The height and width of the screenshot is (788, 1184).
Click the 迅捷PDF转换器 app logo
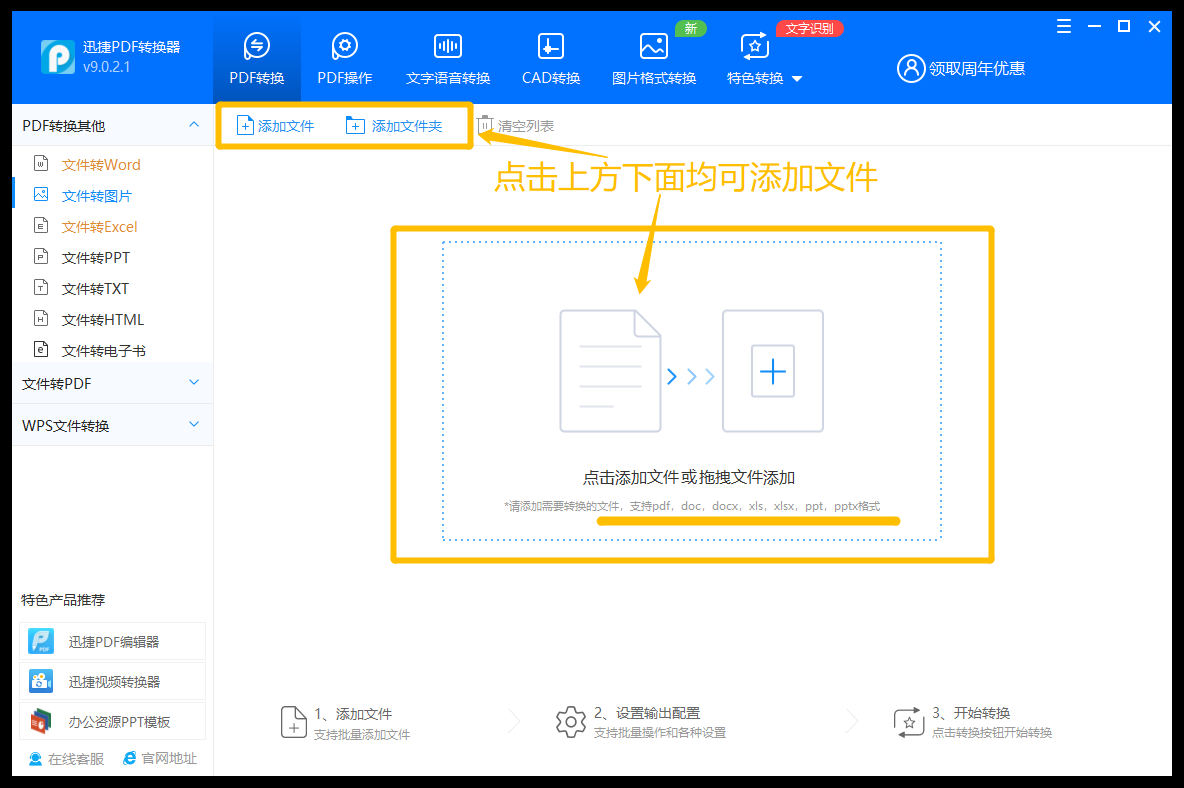(x=57, y=57)
